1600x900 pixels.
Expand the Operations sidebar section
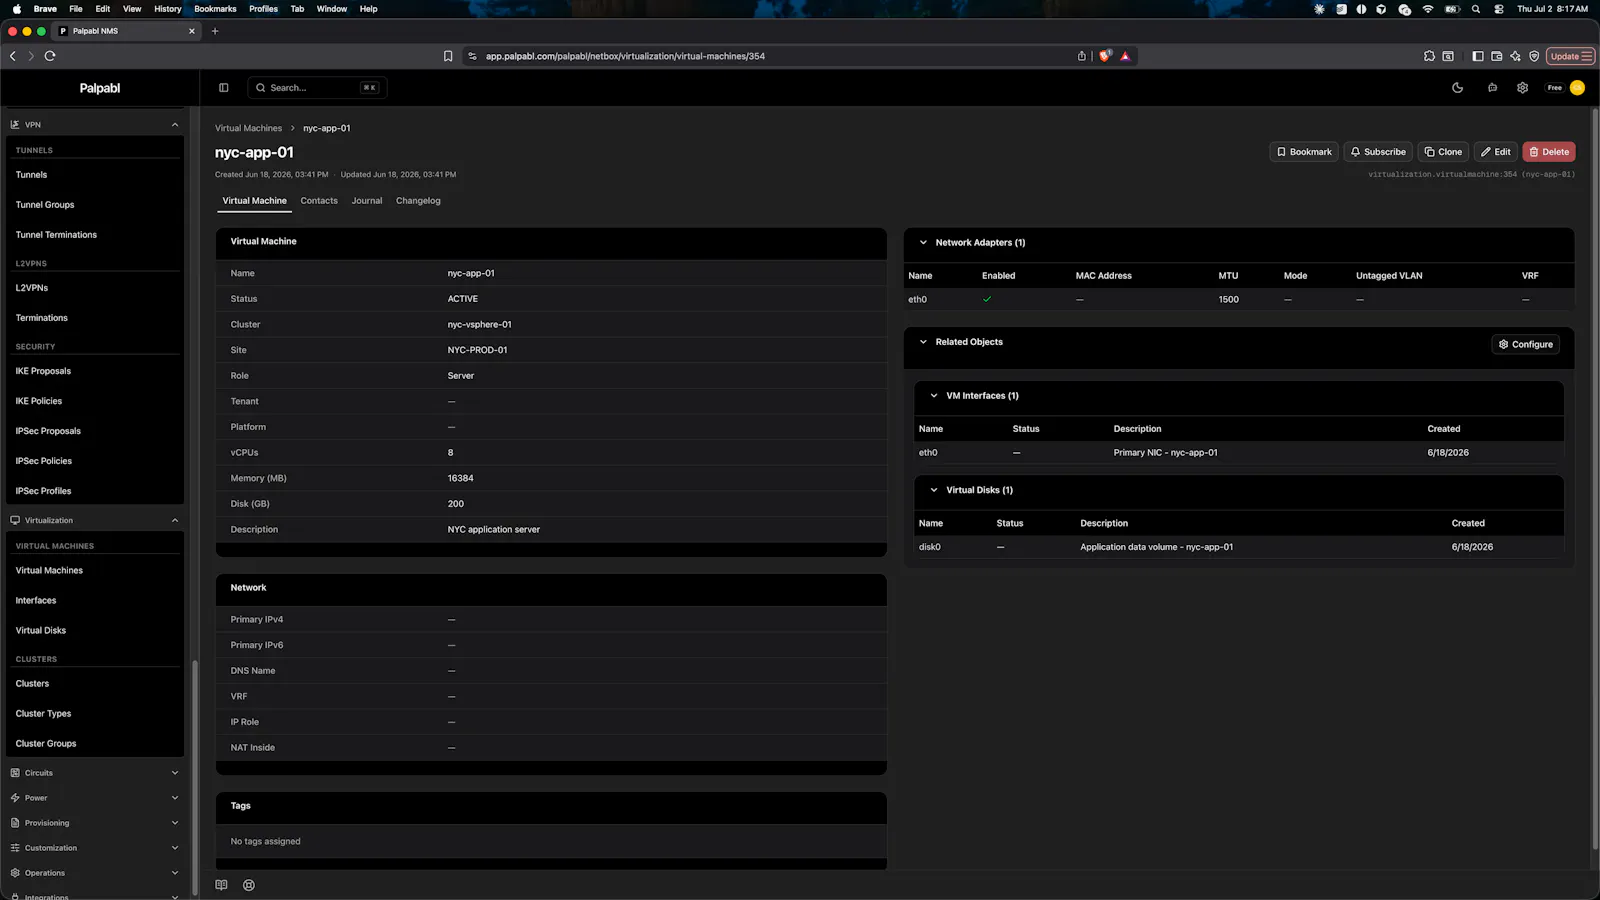coord(175,873)
